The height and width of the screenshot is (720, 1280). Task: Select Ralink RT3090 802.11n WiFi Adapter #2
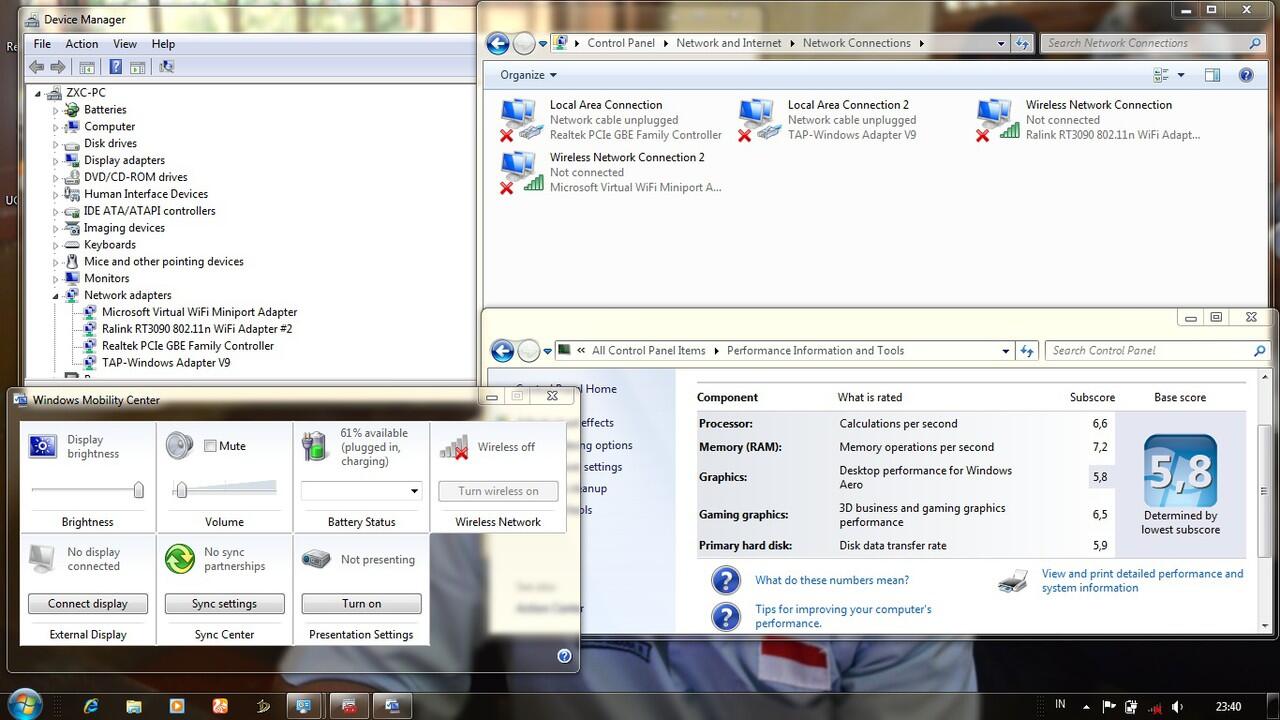(197, 329)
